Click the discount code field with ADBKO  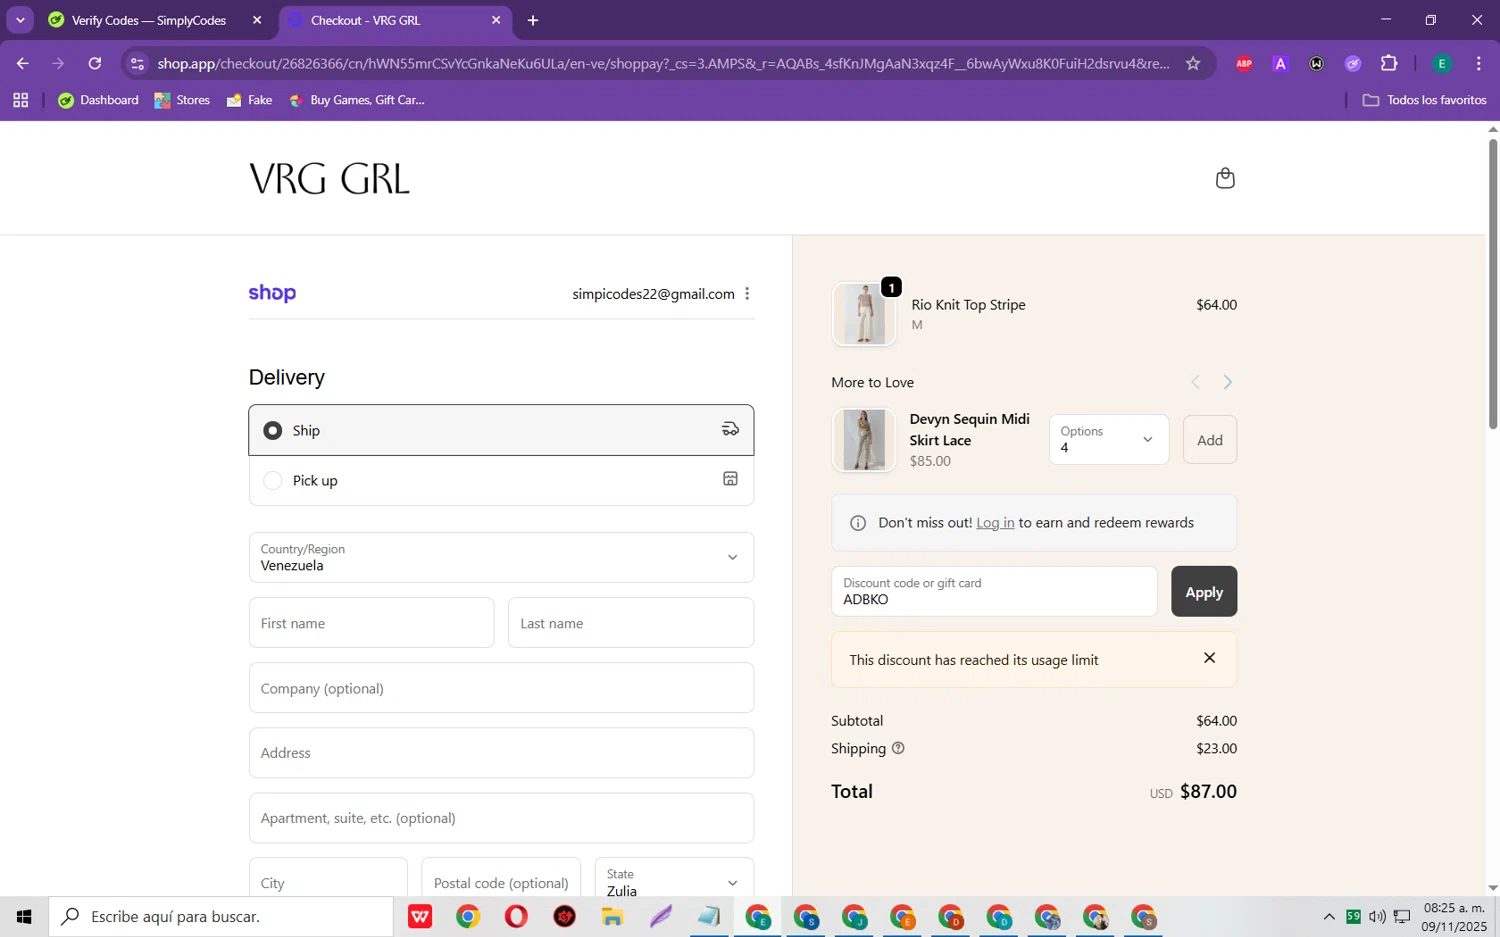pos(994,591)
